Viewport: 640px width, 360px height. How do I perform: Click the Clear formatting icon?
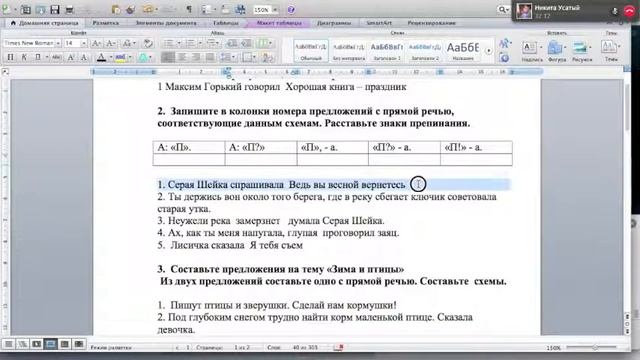click(x=149, y=43)
